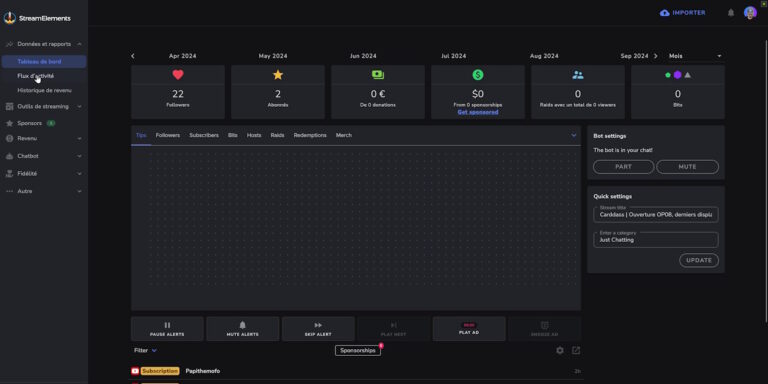This screenshot has width=768, height=384.
Task: Click the red heart Followers icon
Action: pyautogui.click(x=178, y=75)
